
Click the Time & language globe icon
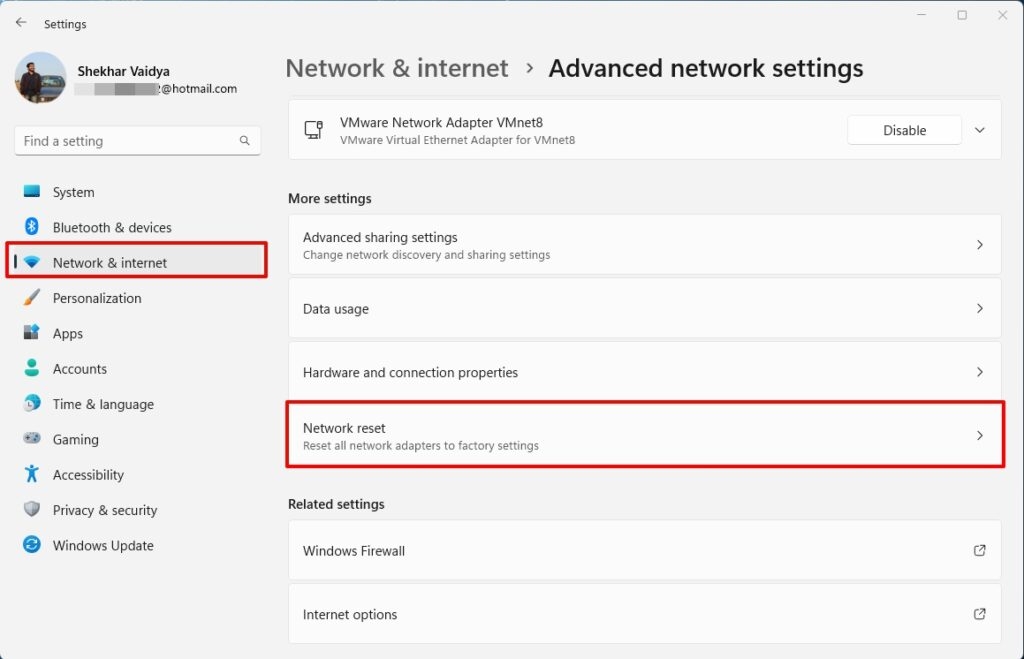coord(31,403)
